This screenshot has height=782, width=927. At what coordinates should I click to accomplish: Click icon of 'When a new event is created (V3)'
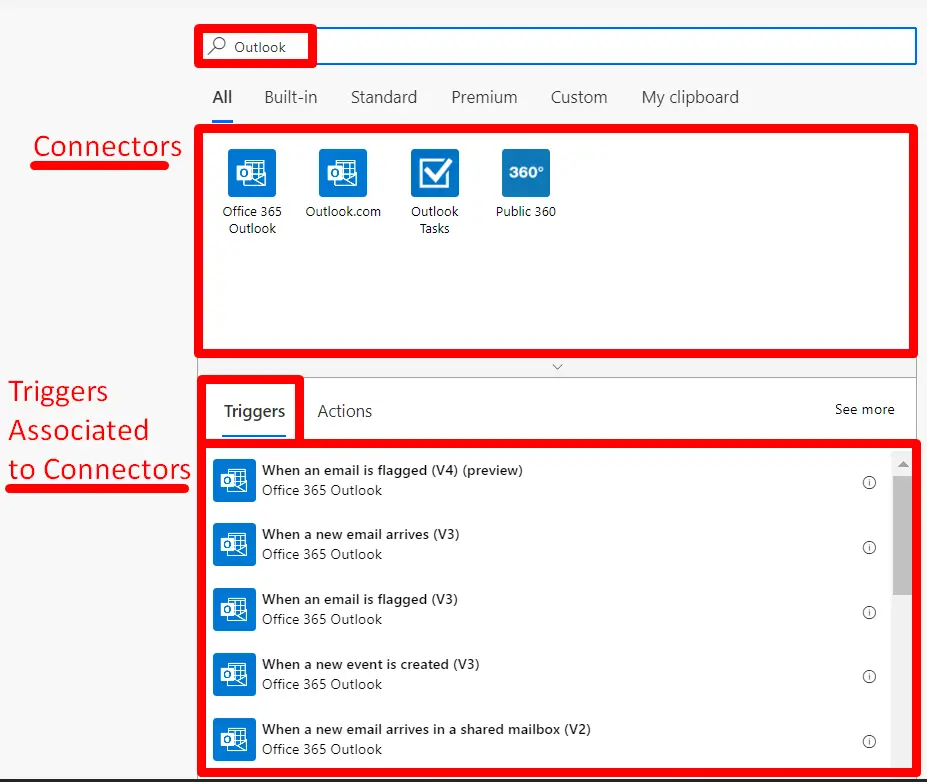point(234,674)
